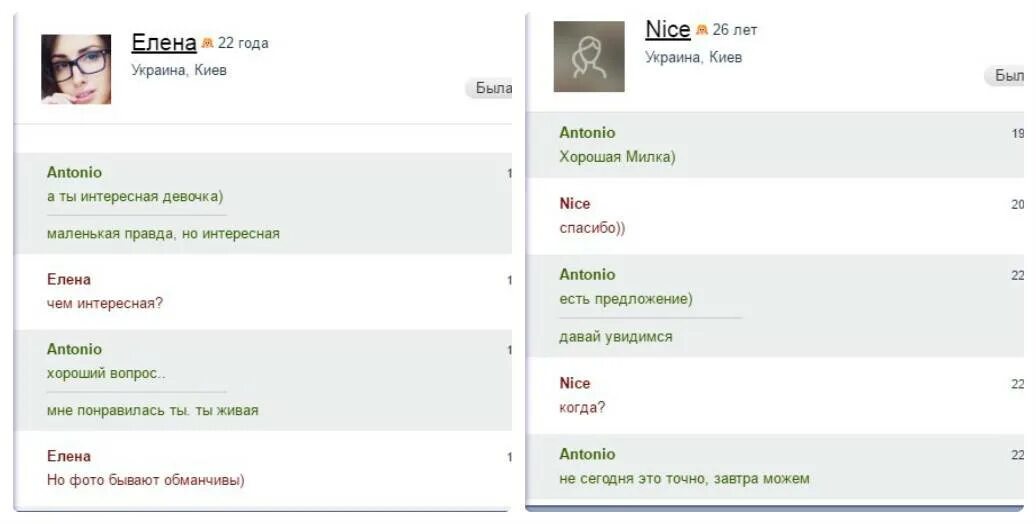Select message 'есть предложение)'
Image resolution: width=1036 pixels, height=524 pixels.
pos(626,299)
